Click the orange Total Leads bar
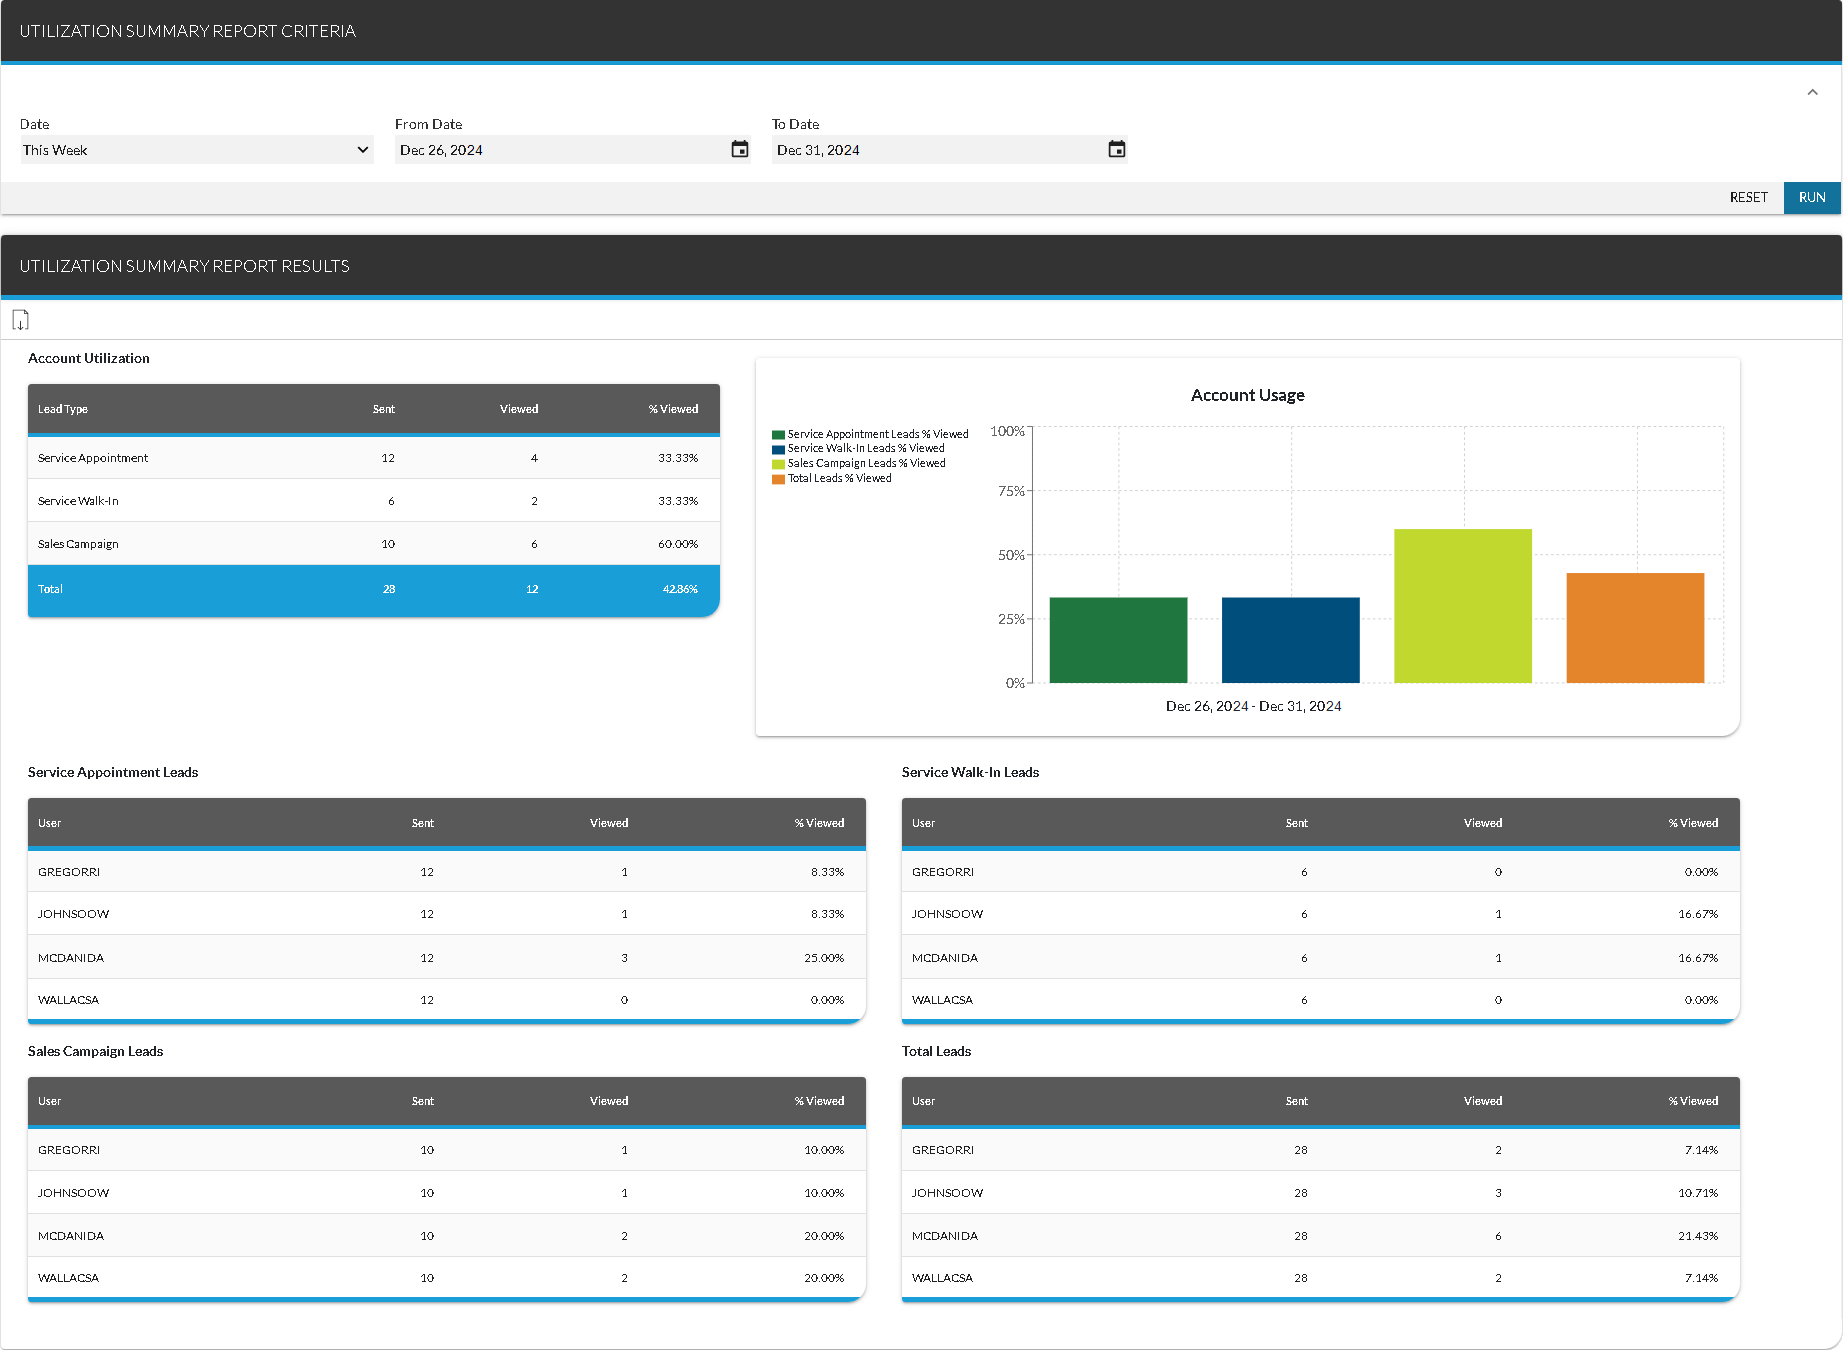Viewport: 1843px width, 1350px height. 1635,628
